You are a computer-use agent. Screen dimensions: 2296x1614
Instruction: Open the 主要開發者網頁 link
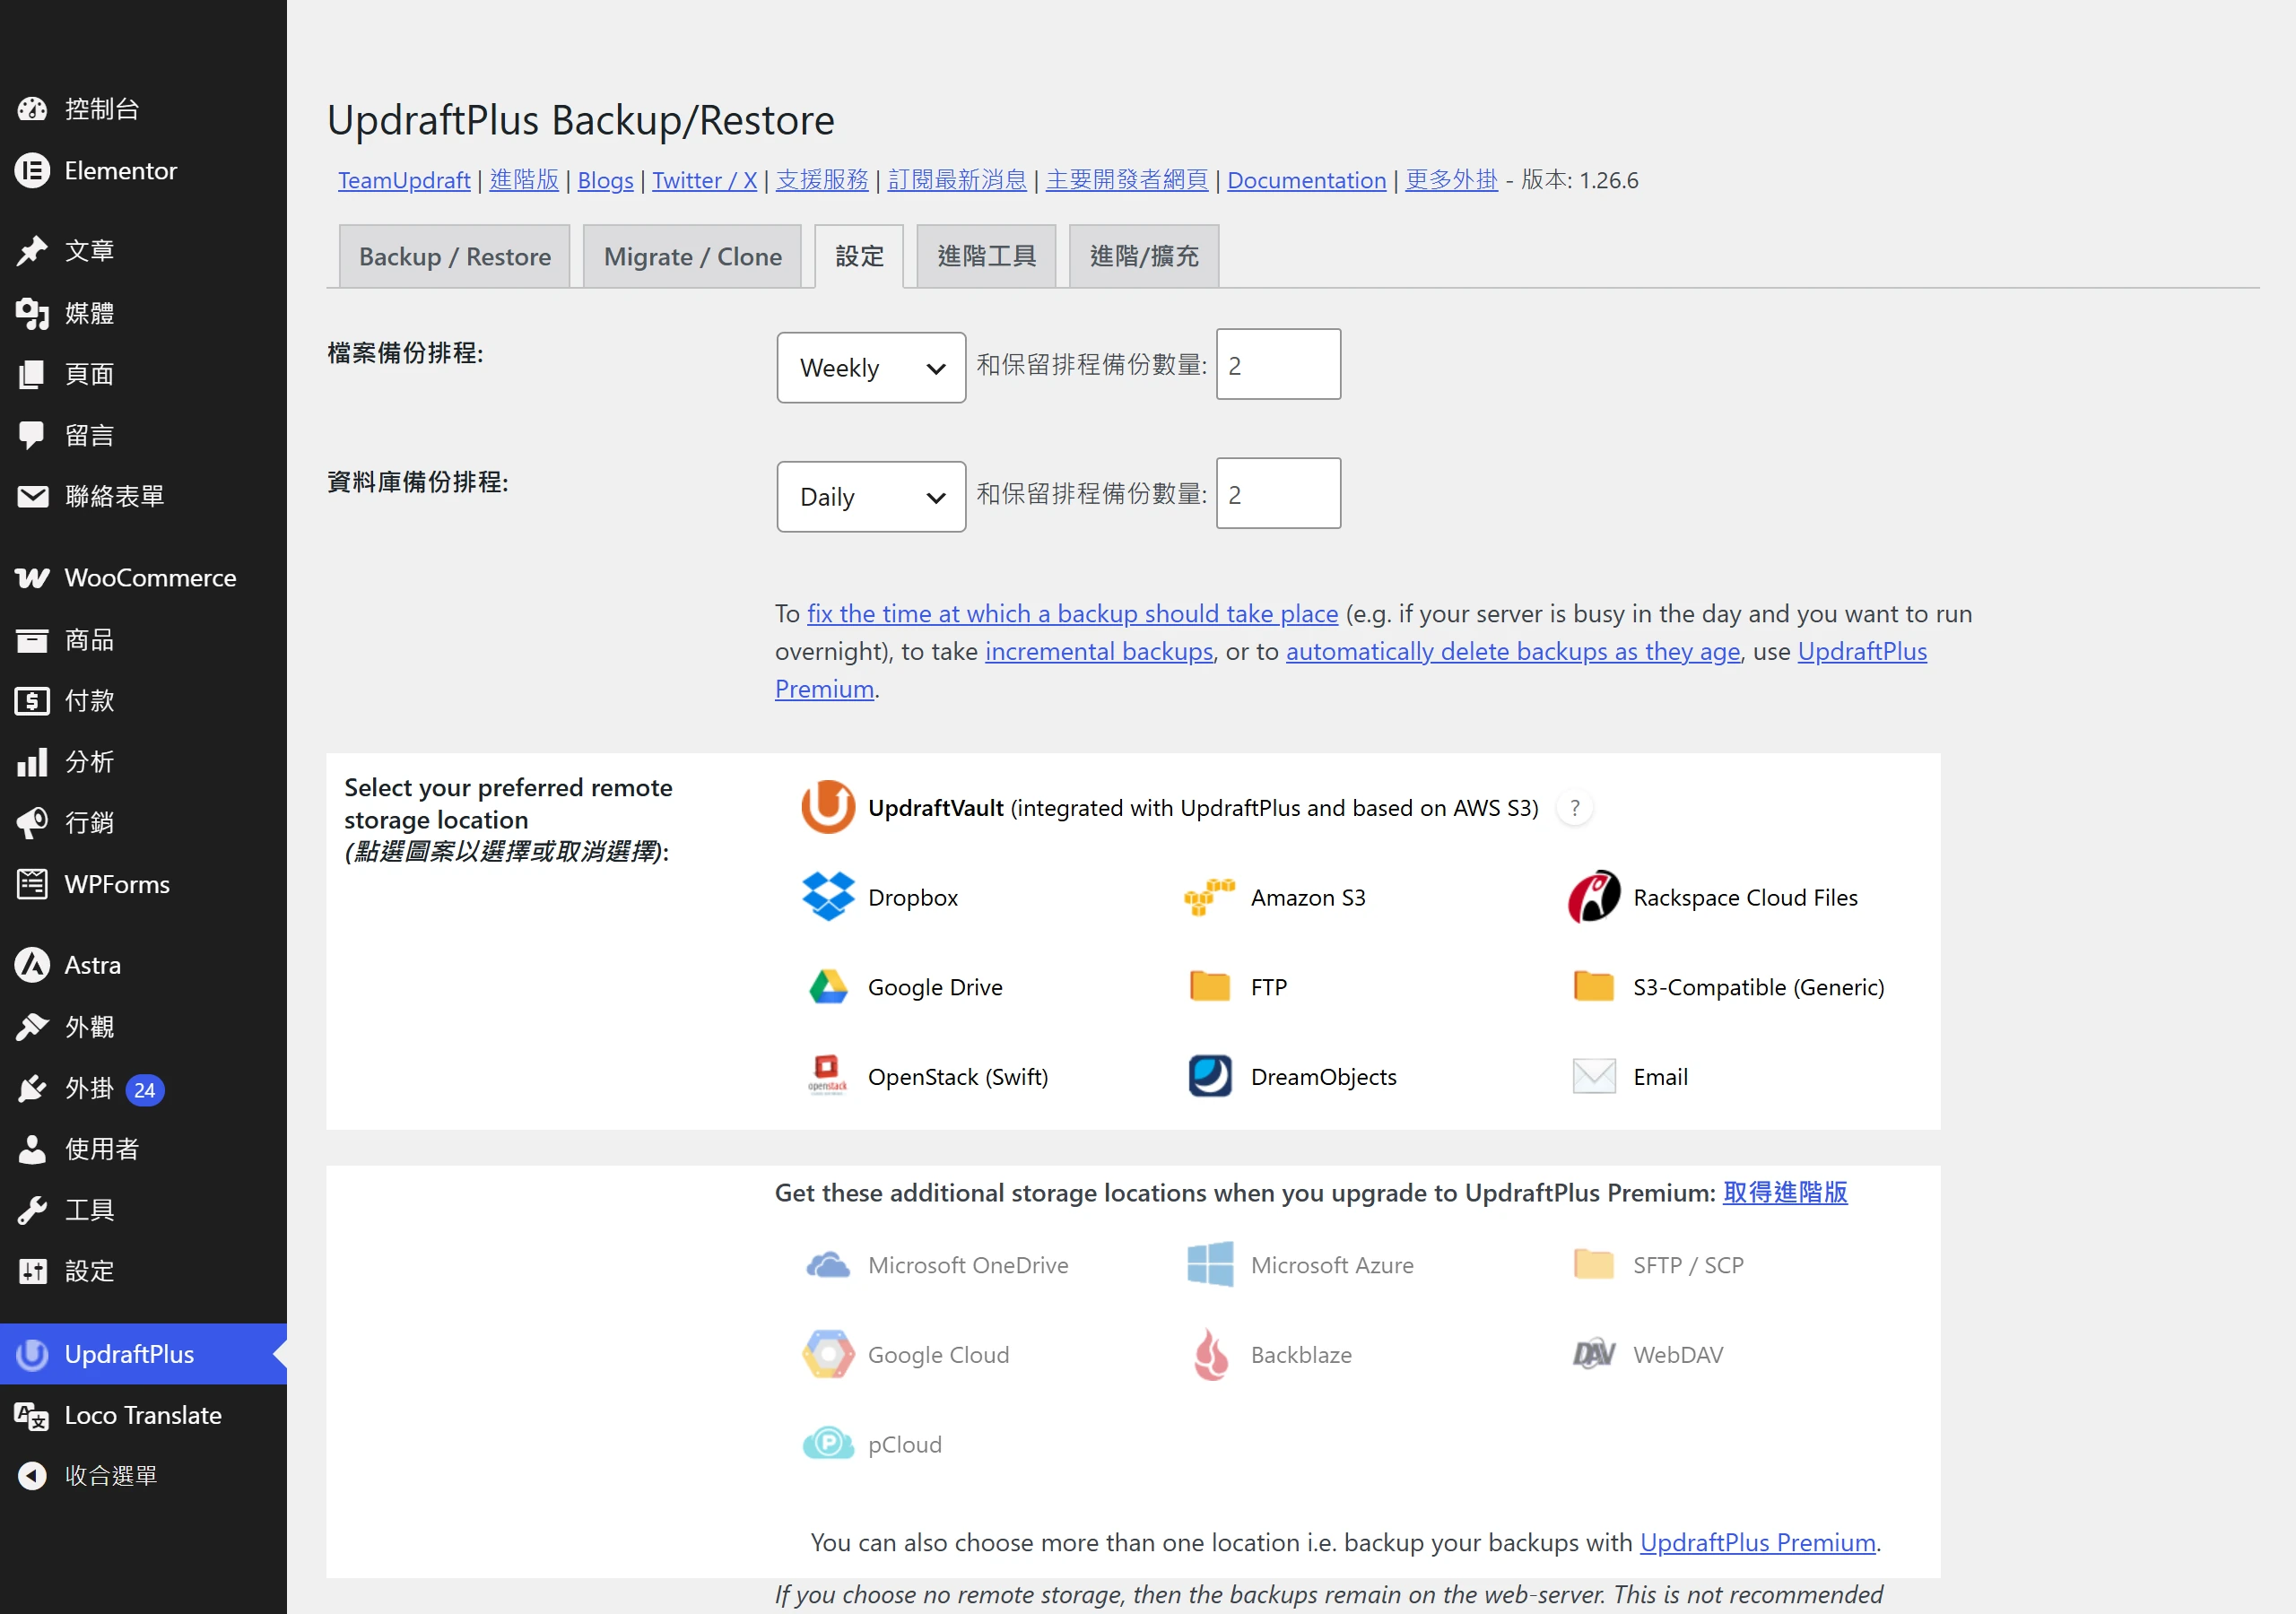tap(1127, 180)
